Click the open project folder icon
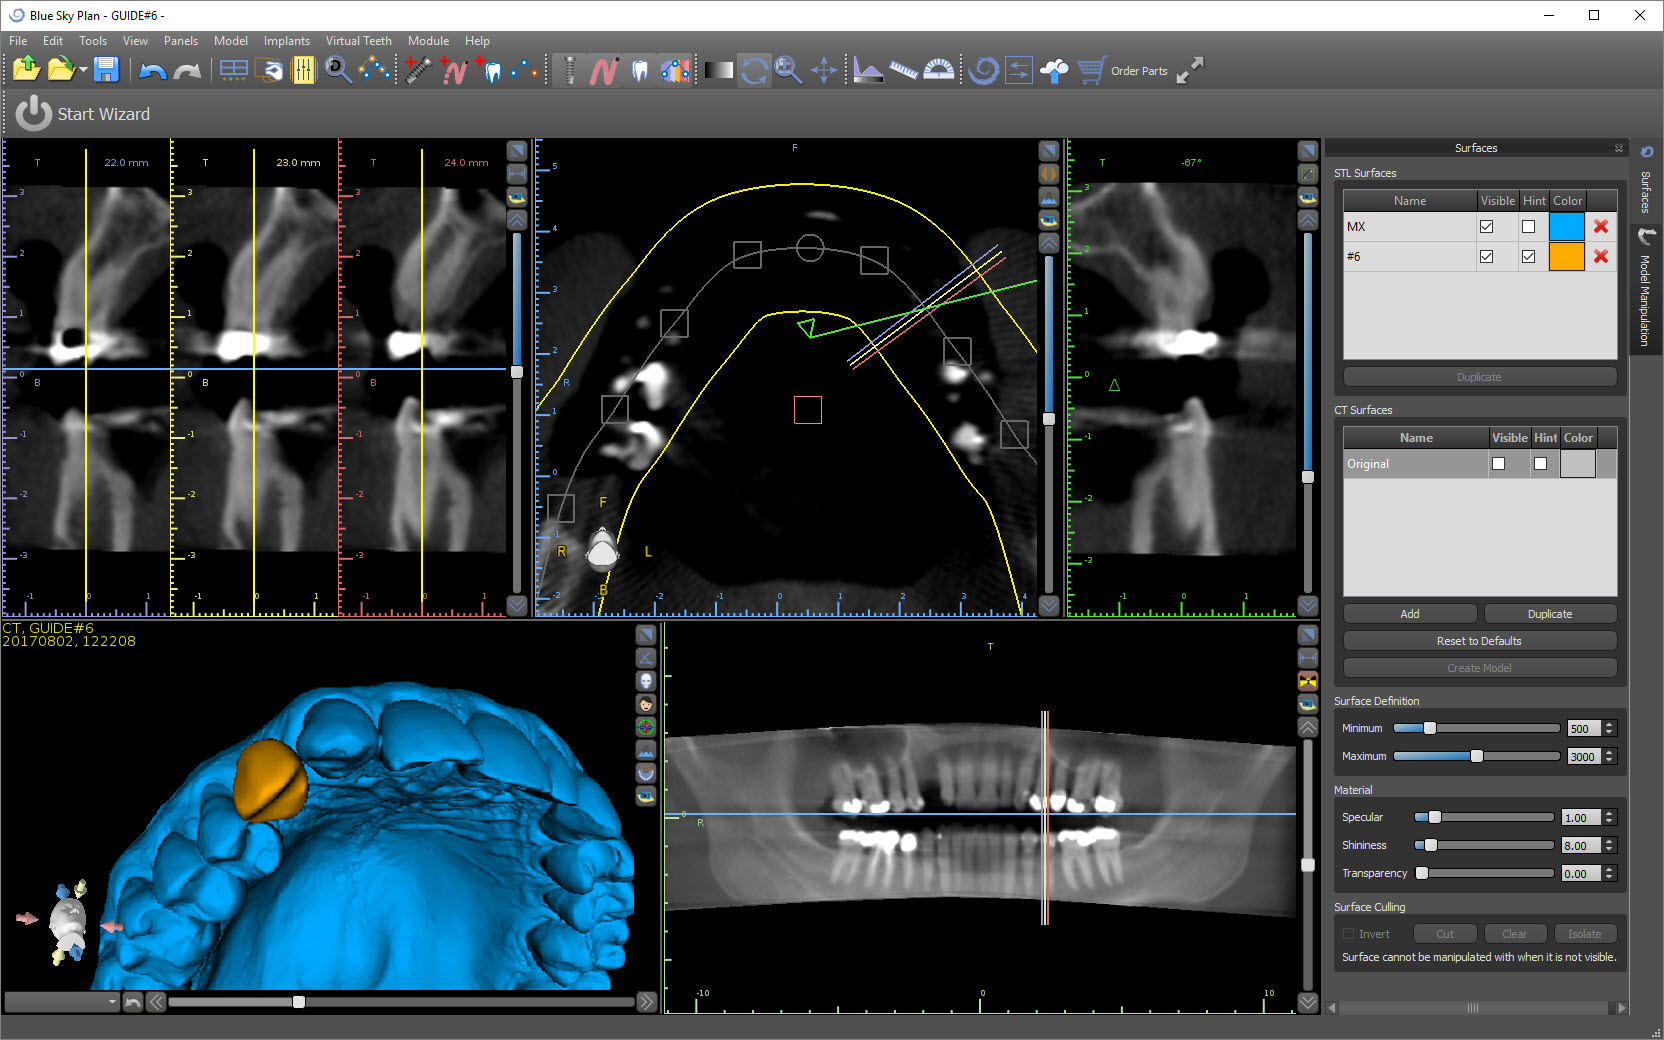Viewport: 1664px width, 1040px height. (x=61, y=69)
